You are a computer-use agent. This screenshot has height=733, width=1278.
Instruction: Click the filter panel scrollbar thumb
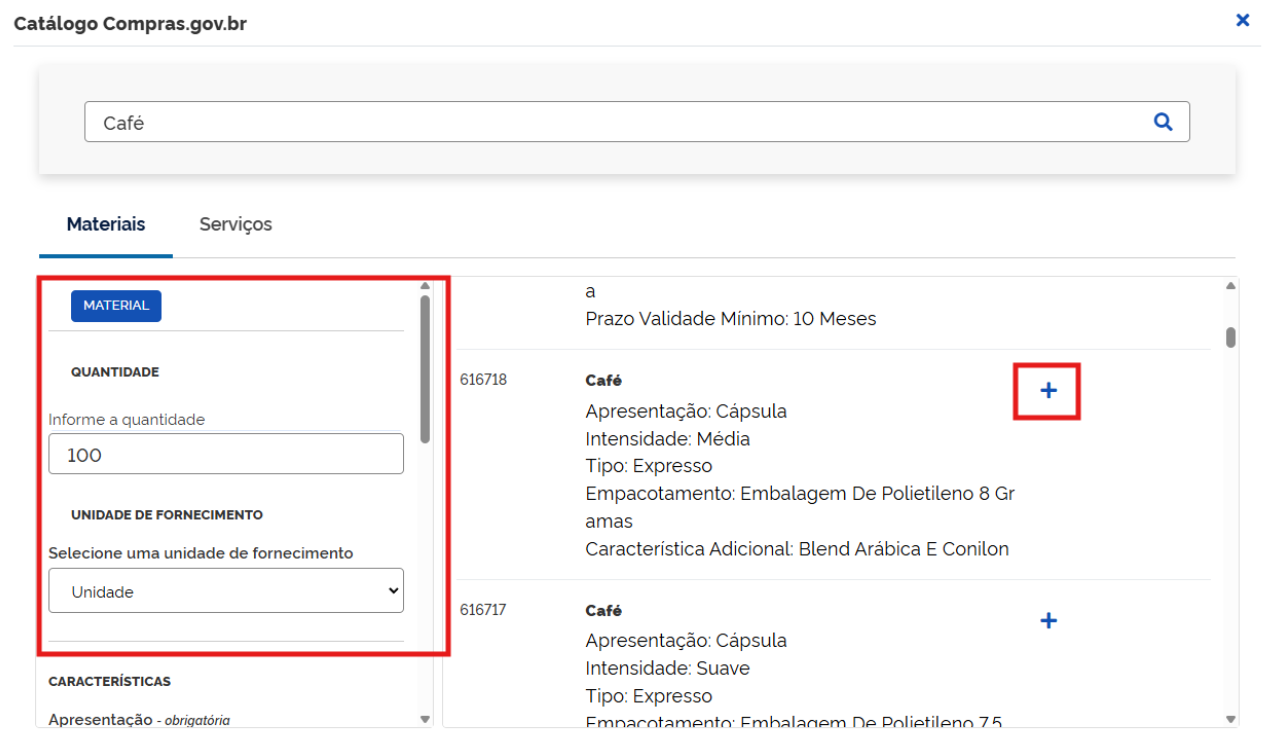coord(425,368)
